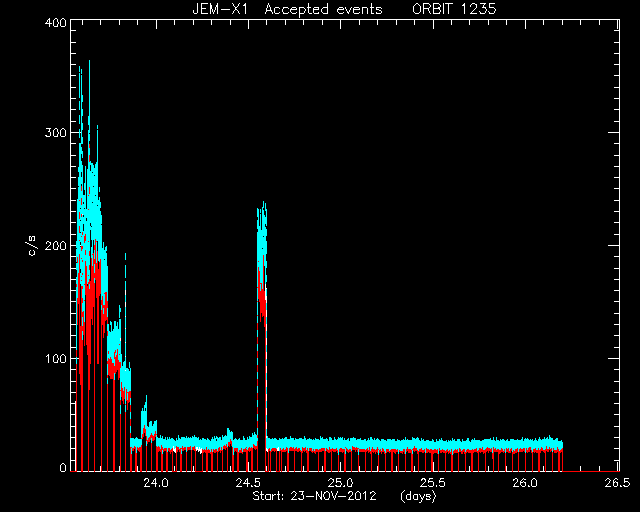Click the 26.0 x-axis tick label
The height and width of the screenshot is (512, 640).
(525, 483)
